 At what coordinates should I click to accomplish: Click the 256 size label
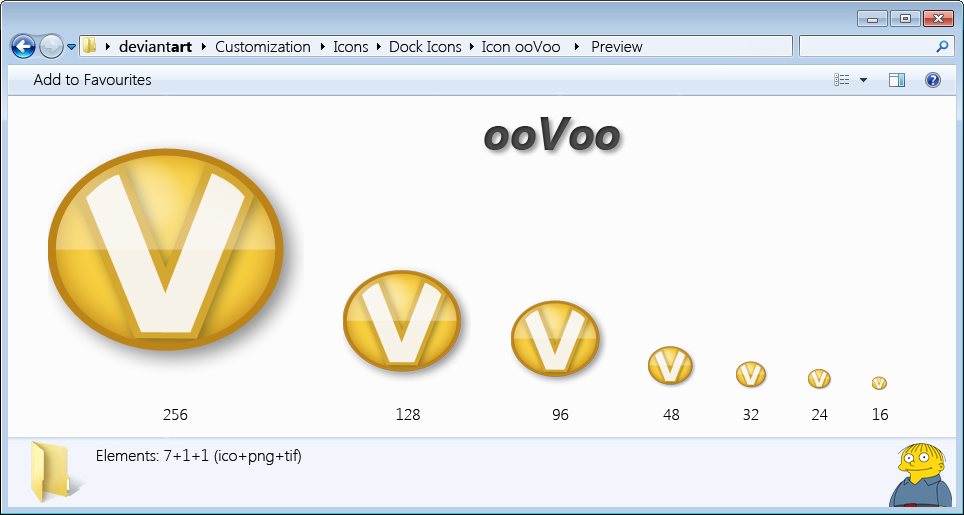tap(175, 415)
